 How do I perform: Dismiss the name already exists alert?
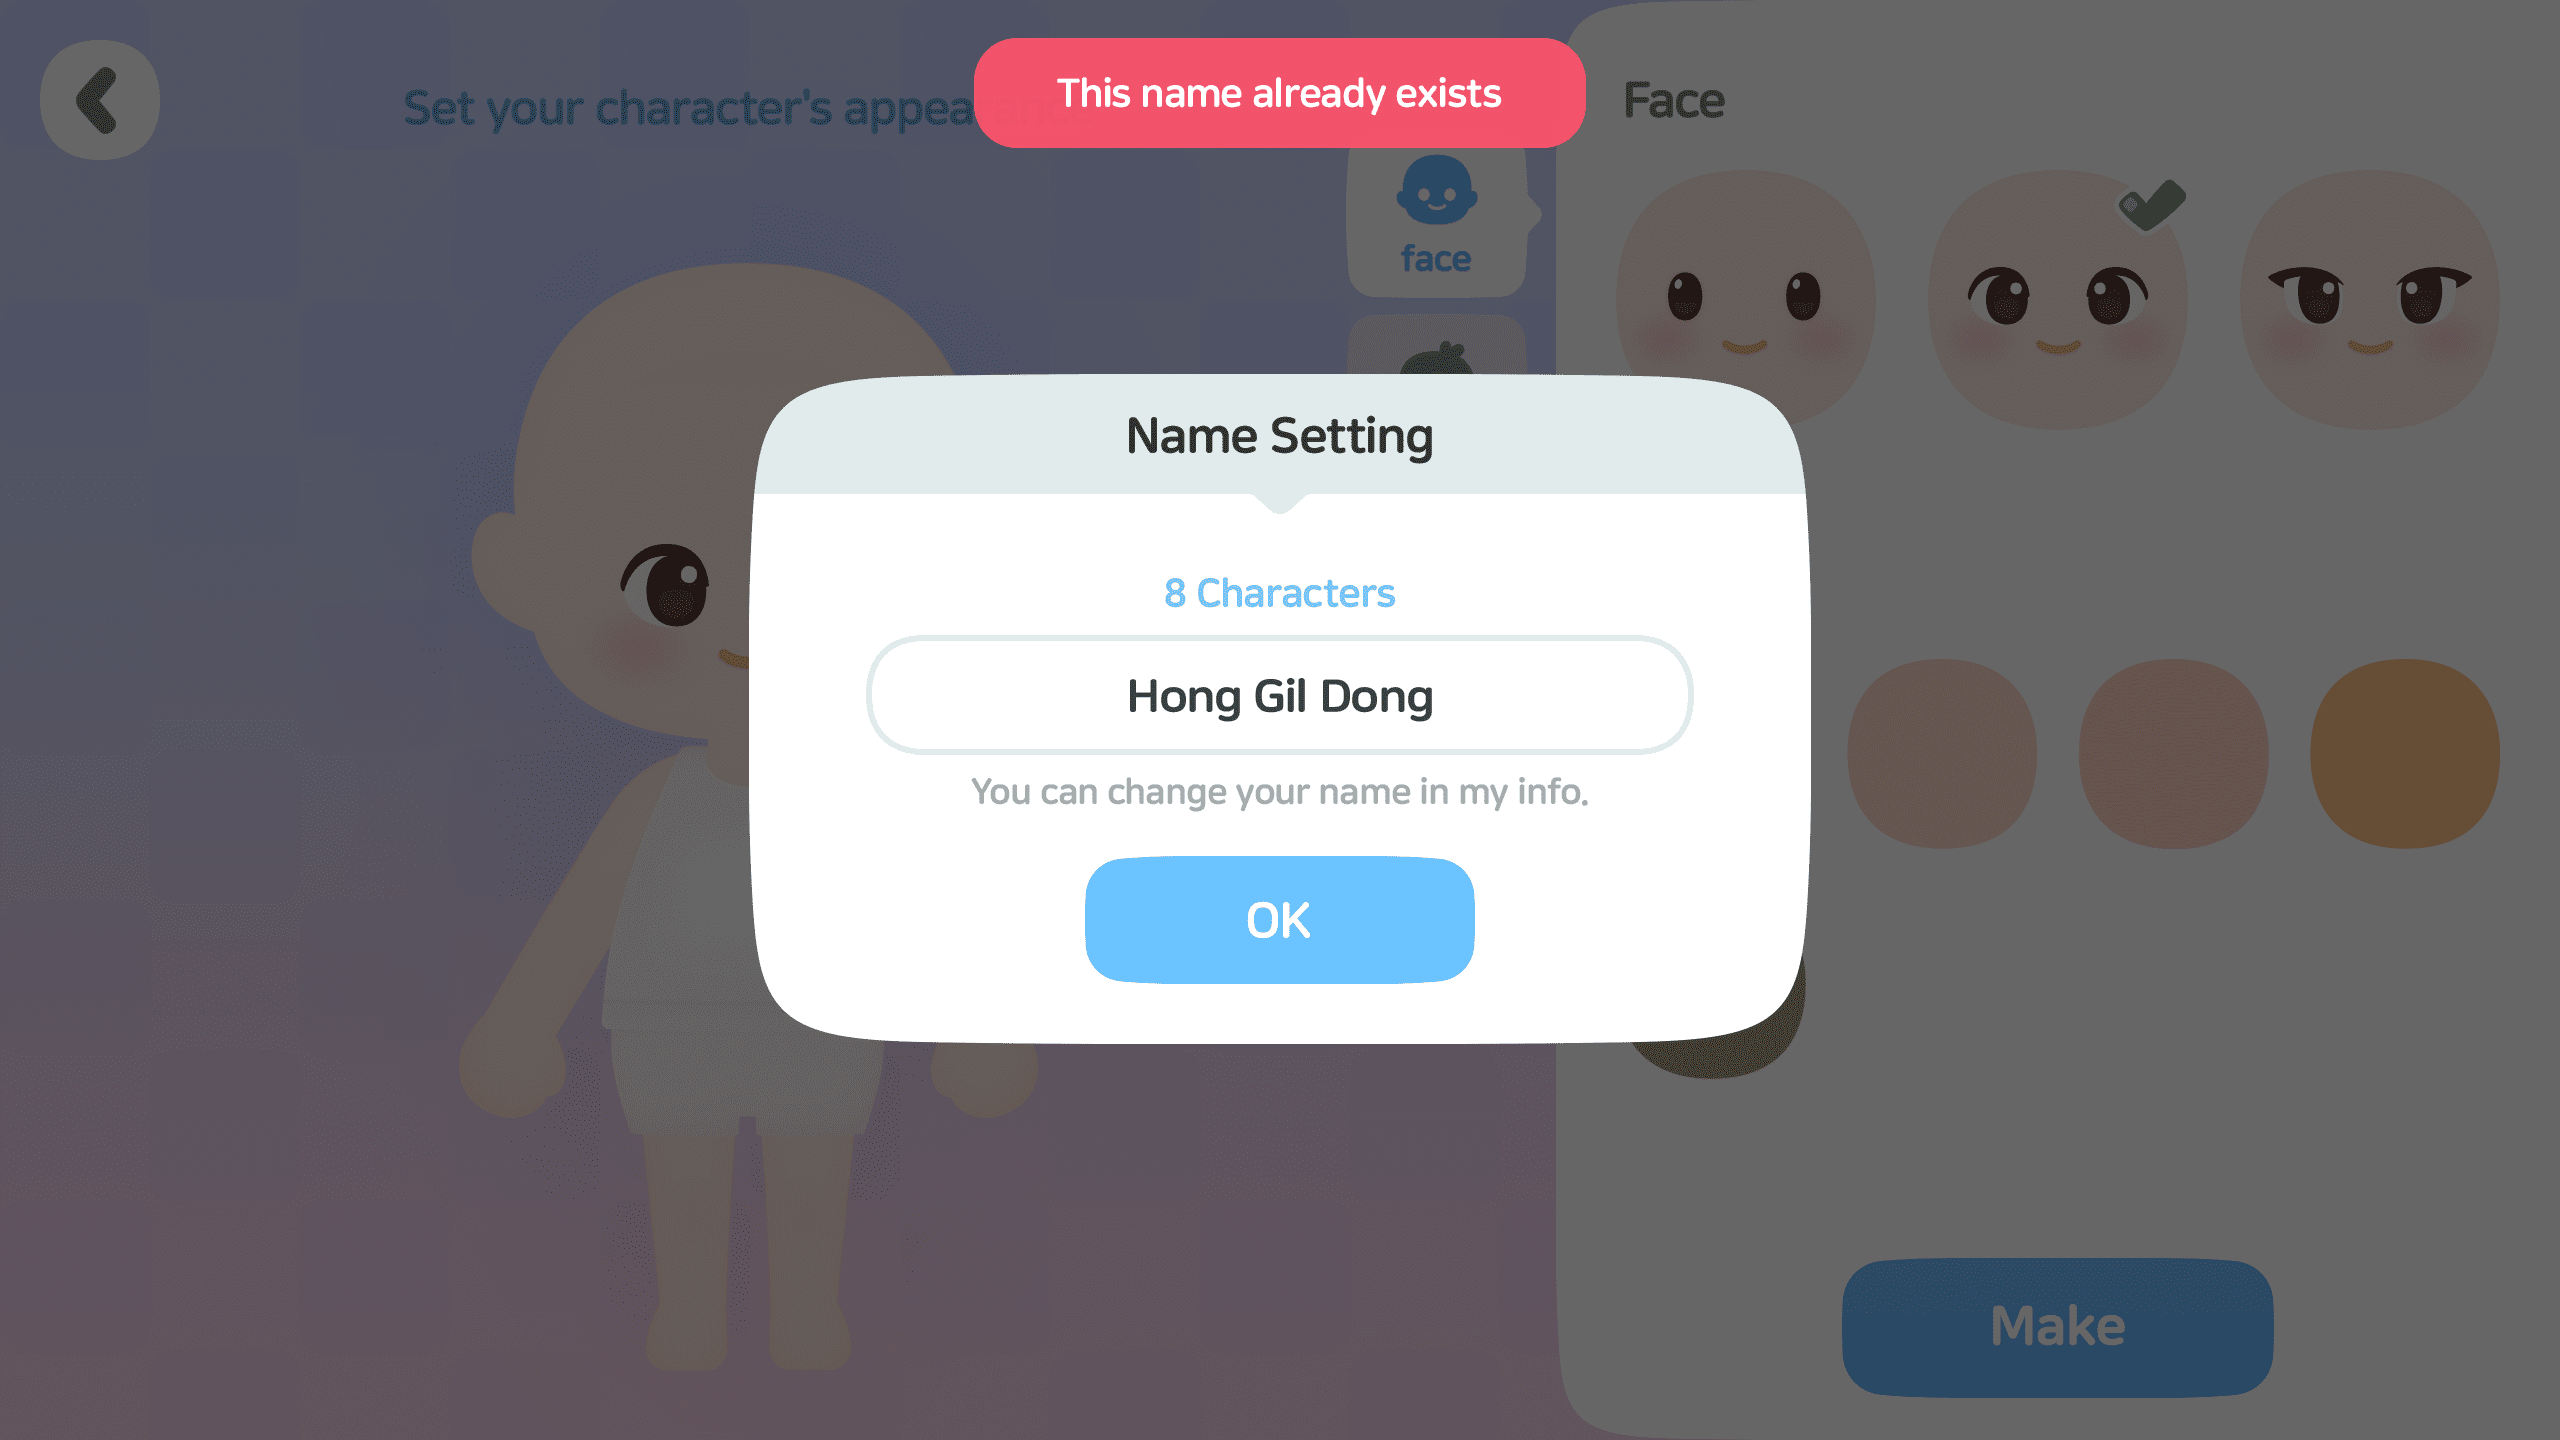tap(1279, 93)
